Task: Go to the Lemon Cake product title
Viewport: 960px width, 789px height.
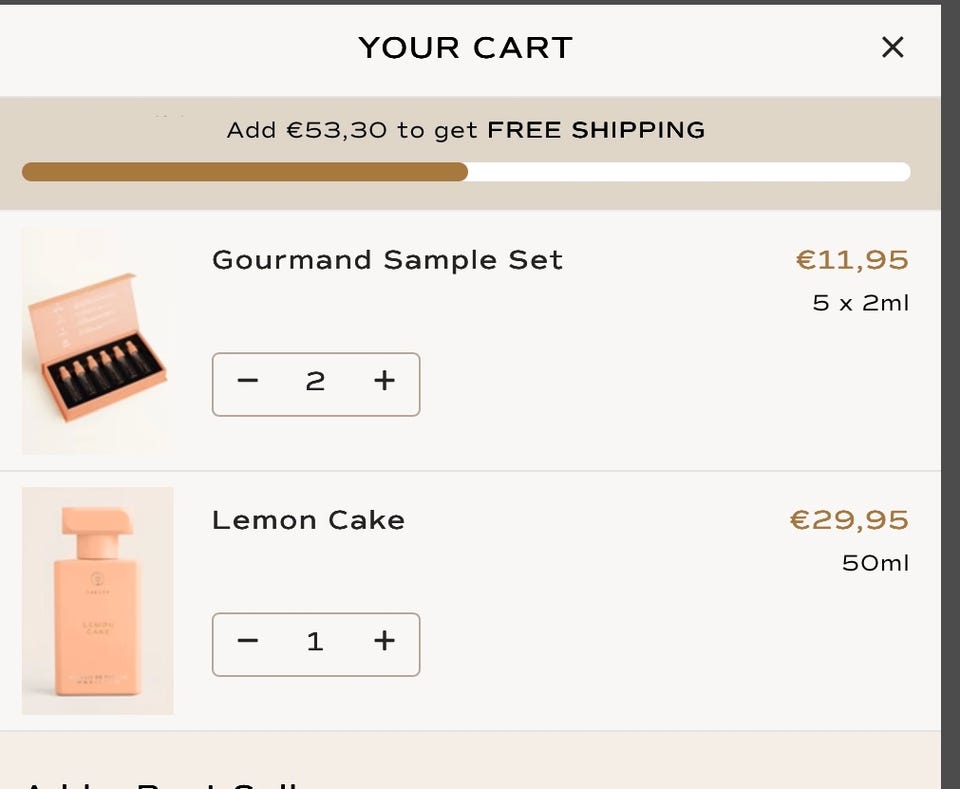Action: [x=308, y=520]
